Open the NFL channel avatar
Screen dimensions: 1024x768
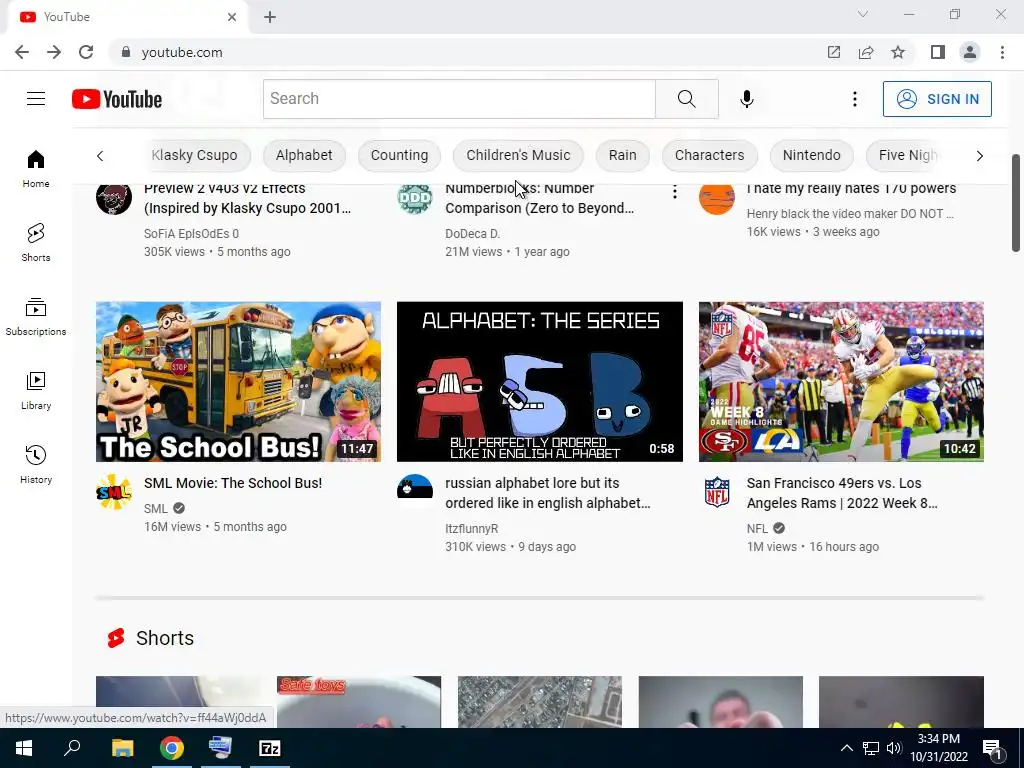716,492
